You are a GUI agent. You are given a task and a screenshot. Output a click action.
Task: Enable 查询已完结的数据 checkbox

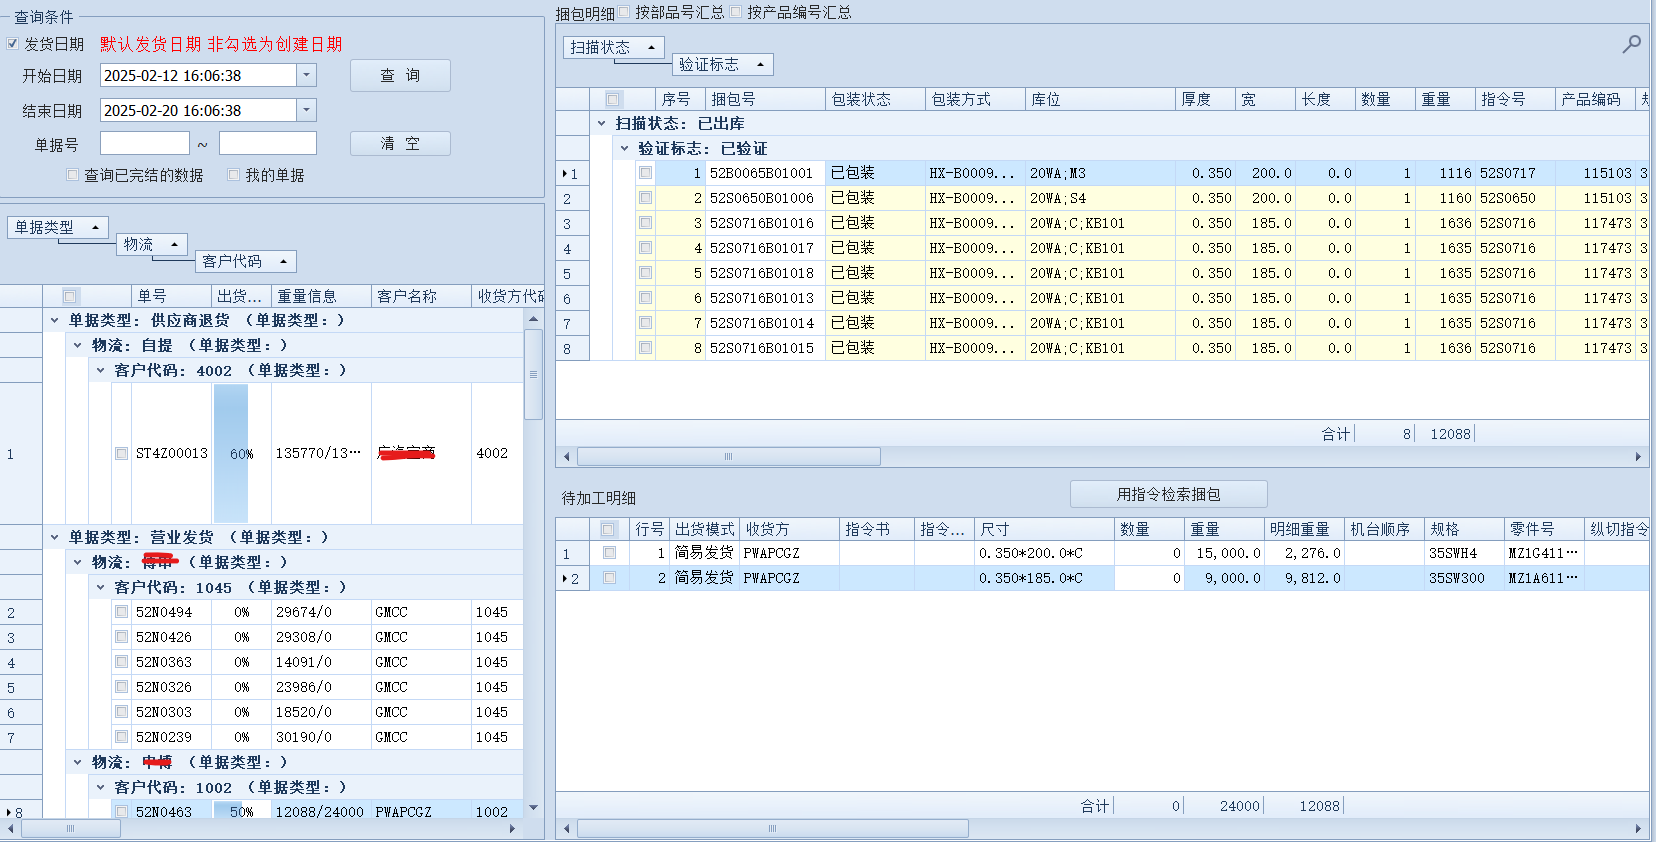(72, 175)
